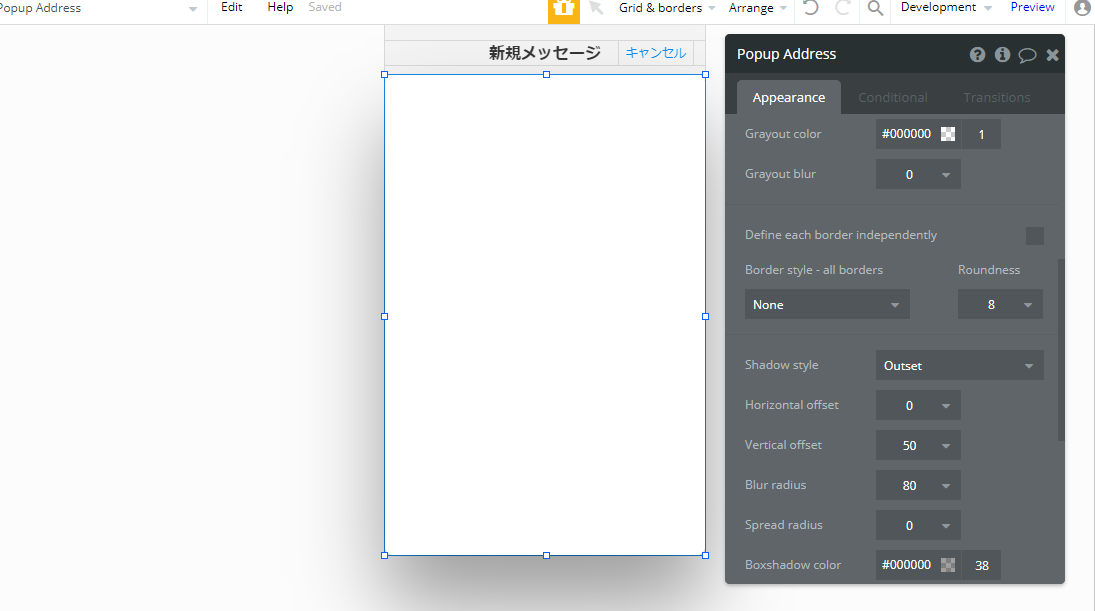Open the Grayout blur value dropdown

[x=918, y=175]
